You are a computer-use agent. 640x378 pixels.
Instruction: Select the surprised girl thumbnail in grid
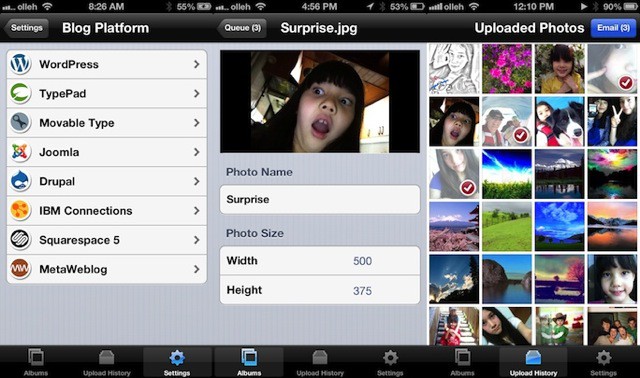pos(454,122)
